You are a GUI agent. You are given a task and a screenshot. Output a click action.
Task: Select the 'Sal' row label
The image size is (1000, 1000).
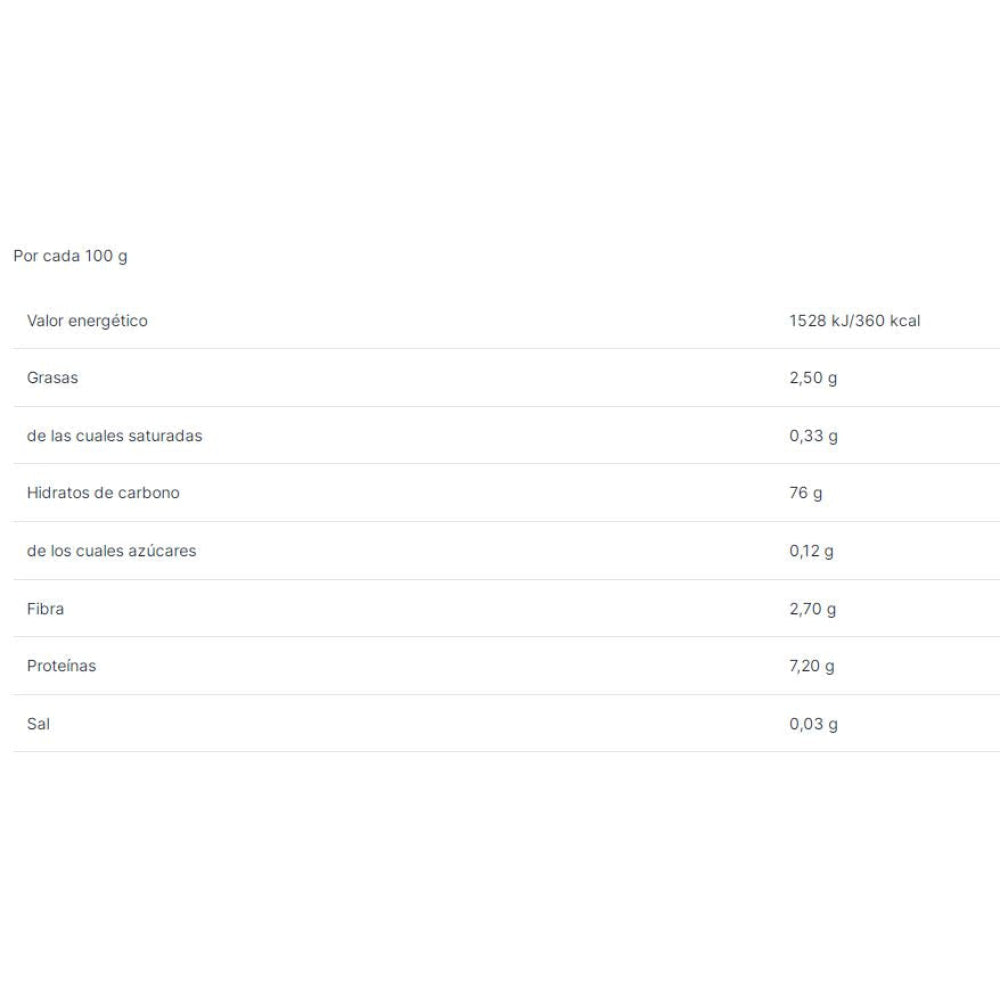38,723
